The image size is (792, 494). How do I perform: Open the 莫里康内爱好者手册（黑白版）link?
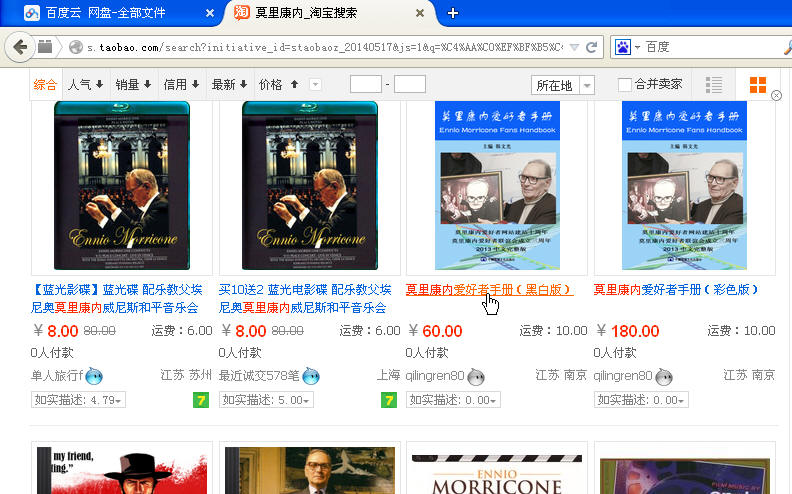coord(489,289)
